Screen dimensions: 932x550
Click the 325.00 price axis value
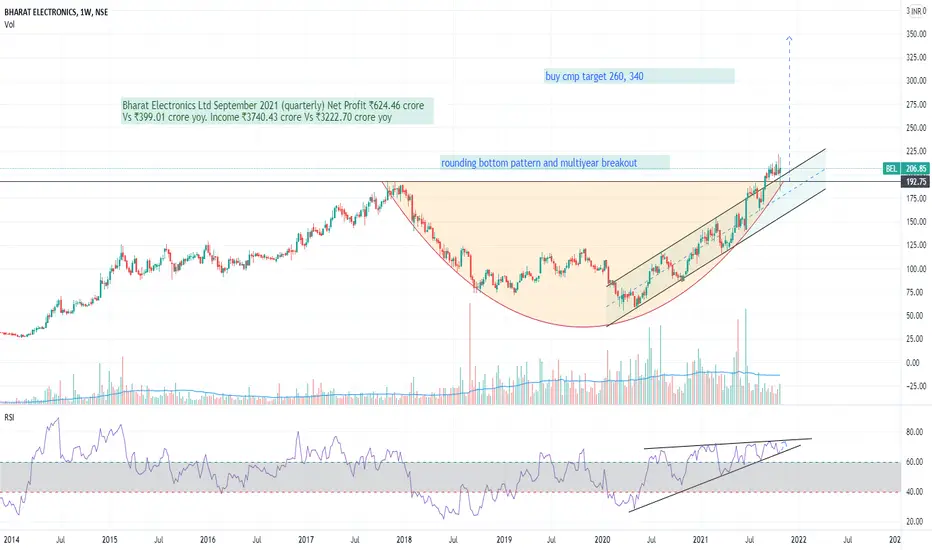tap(916, 58)
